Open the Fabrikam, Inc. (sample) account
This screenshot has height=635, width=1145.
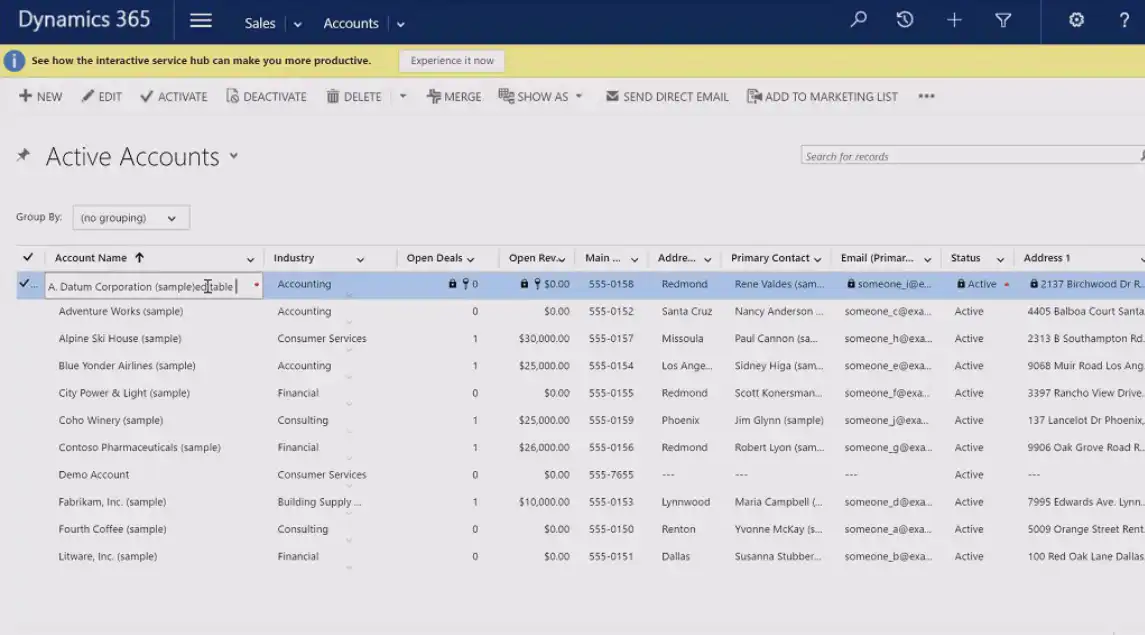[x=114, y=501]
